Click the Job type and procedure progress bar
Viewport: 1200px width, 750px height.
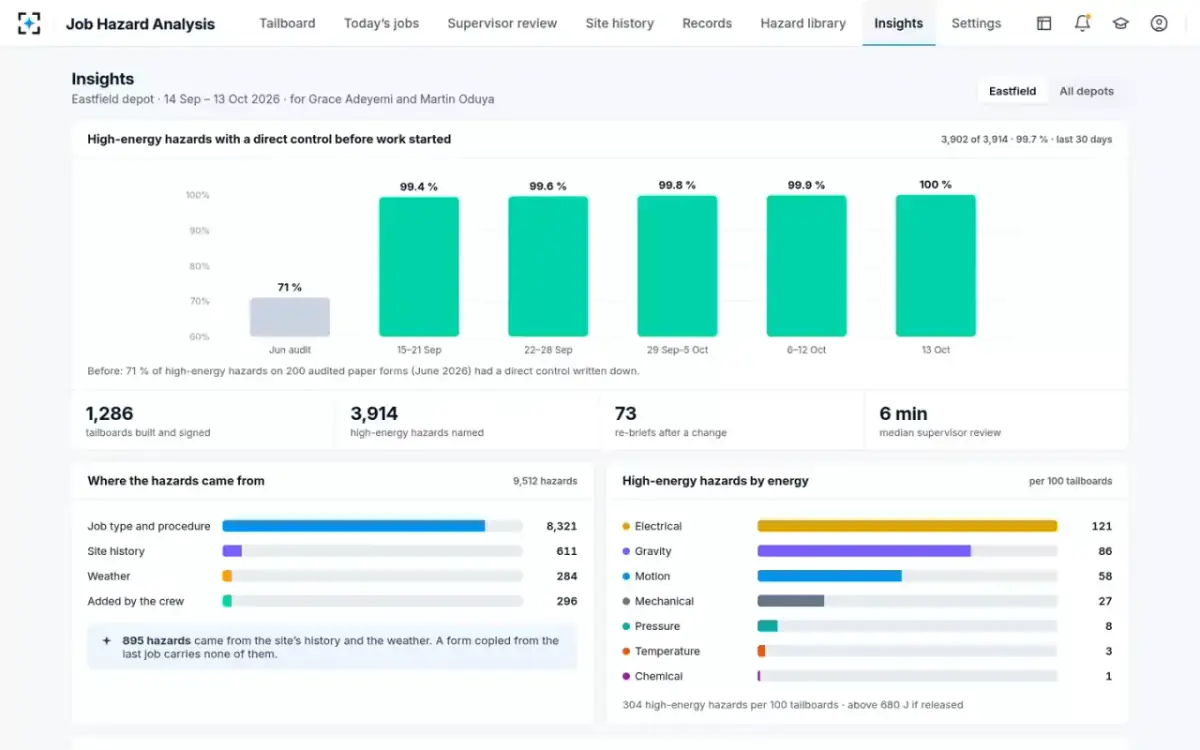pyautogui.click(x=372, y=526)
